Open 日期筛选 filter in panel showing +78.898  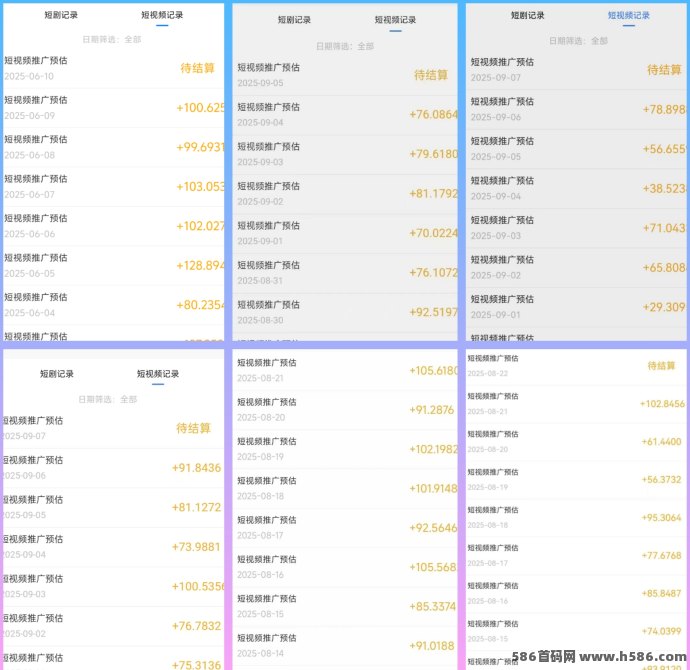pos(578,41)
